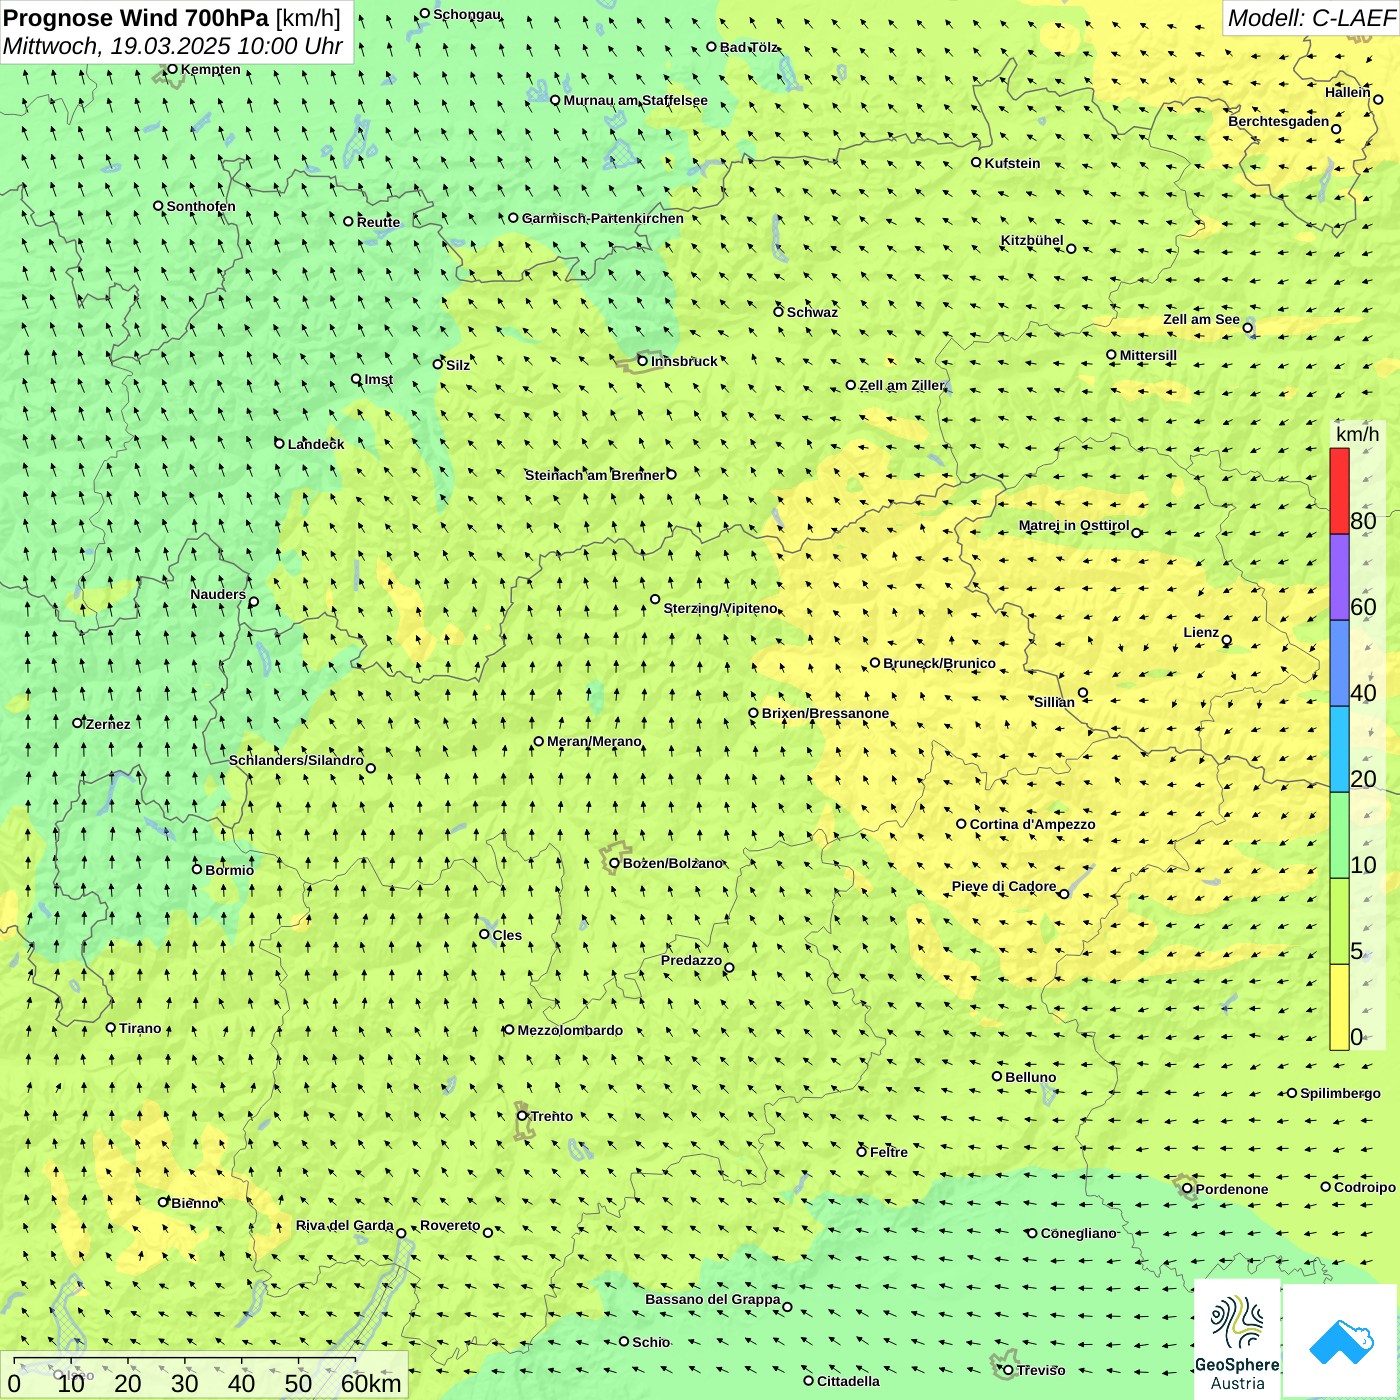Image resolution: width=1400 pixels, height=1400 pixels.
Task: Click the Bad Tölz location marker
Action: 712,46
